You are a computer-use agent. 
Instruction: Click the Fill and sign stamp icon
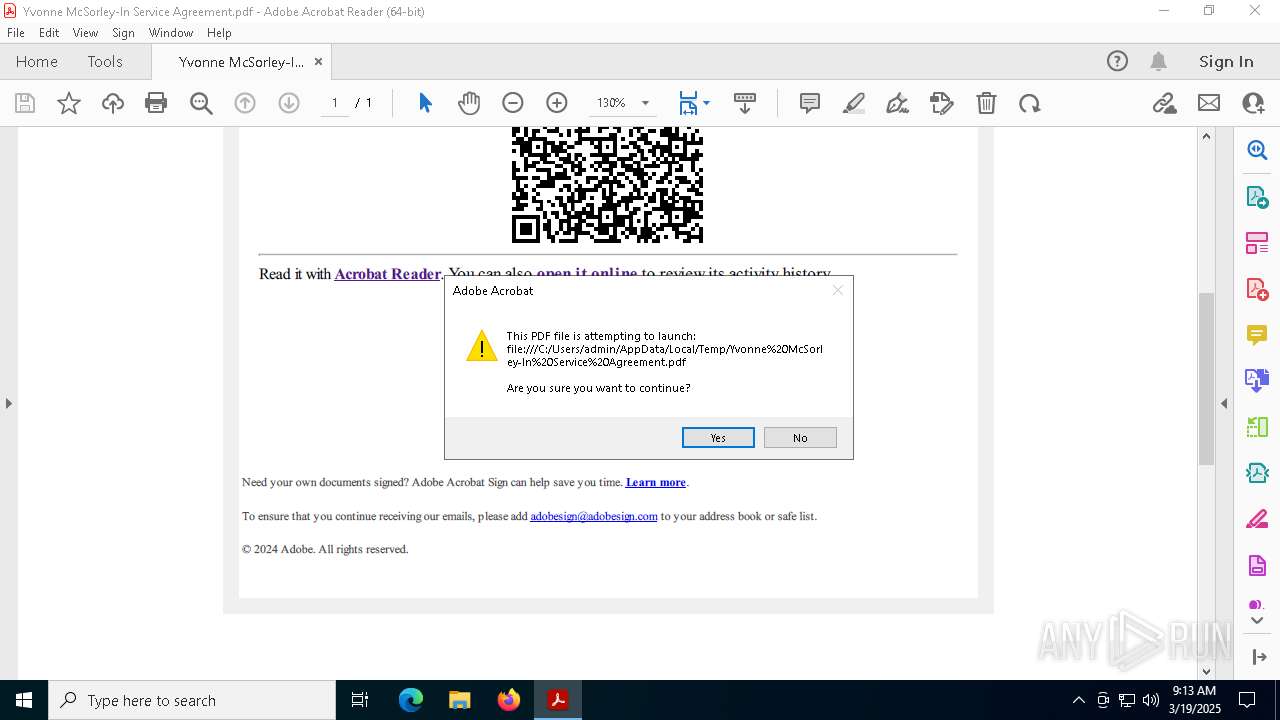tap(942, 103)
